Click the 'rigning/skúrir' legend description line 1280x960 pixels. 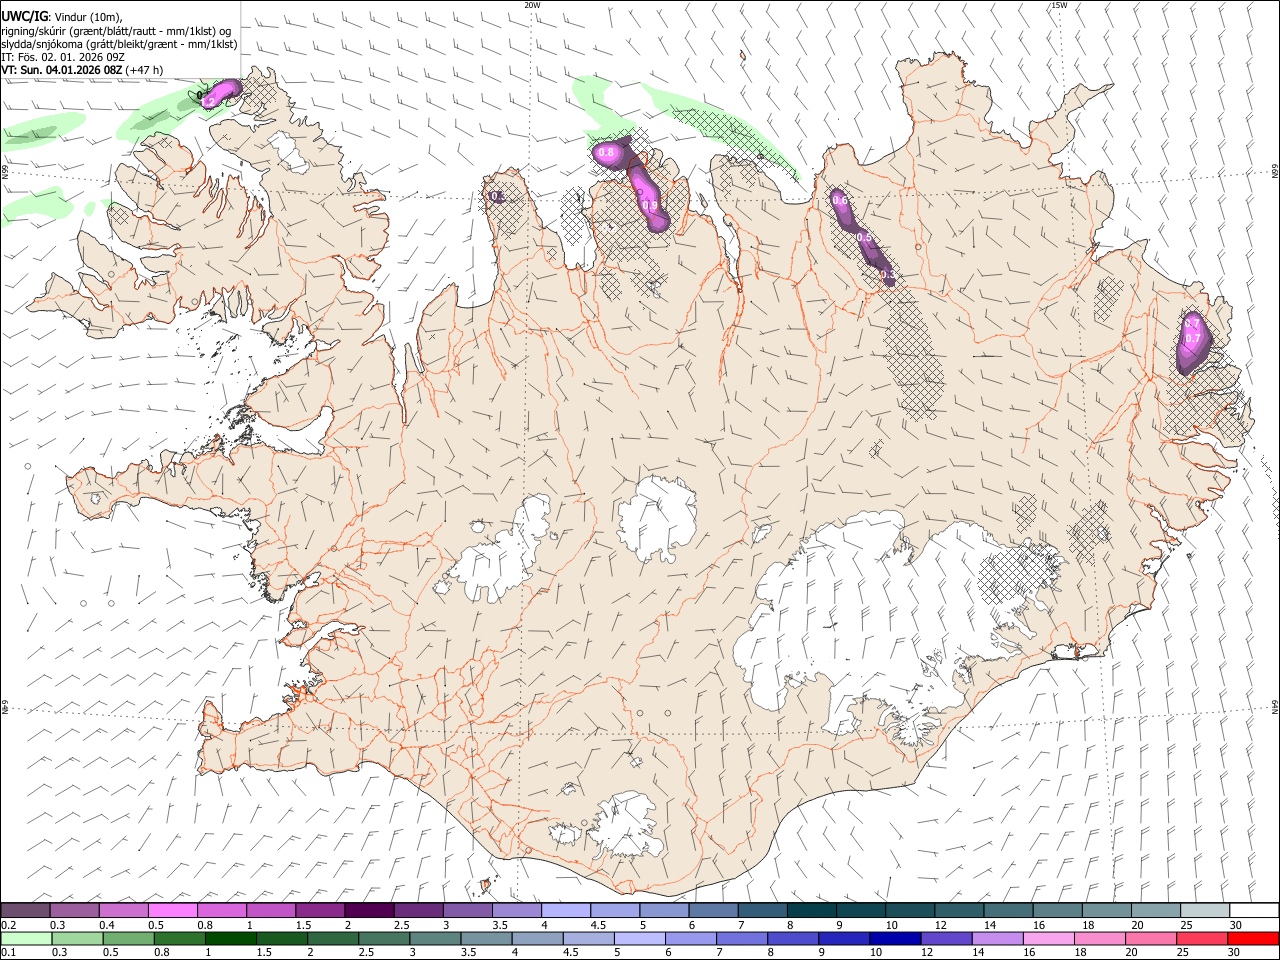coord(116,30)
